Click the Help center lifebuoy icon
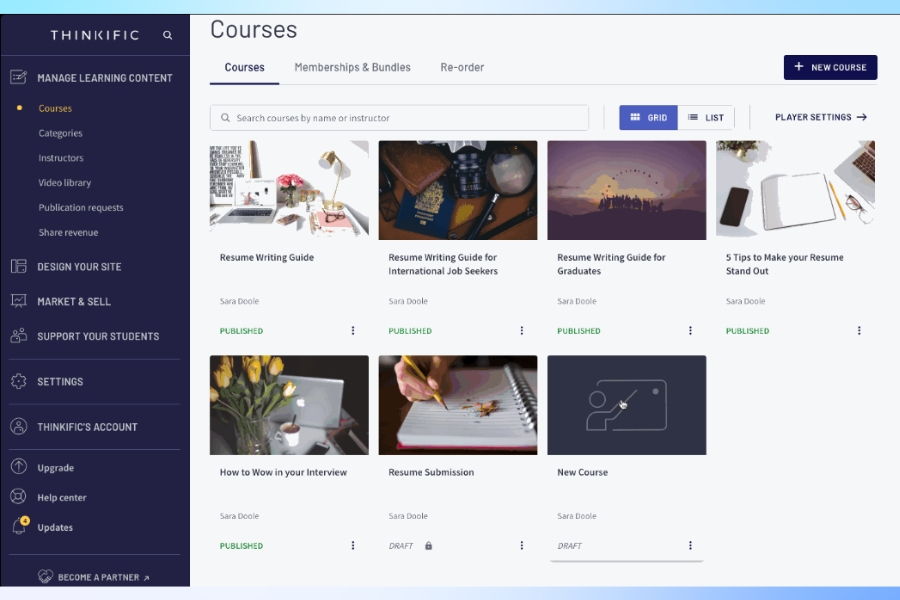This screenshot has height=600, width=900. (18, 497)
